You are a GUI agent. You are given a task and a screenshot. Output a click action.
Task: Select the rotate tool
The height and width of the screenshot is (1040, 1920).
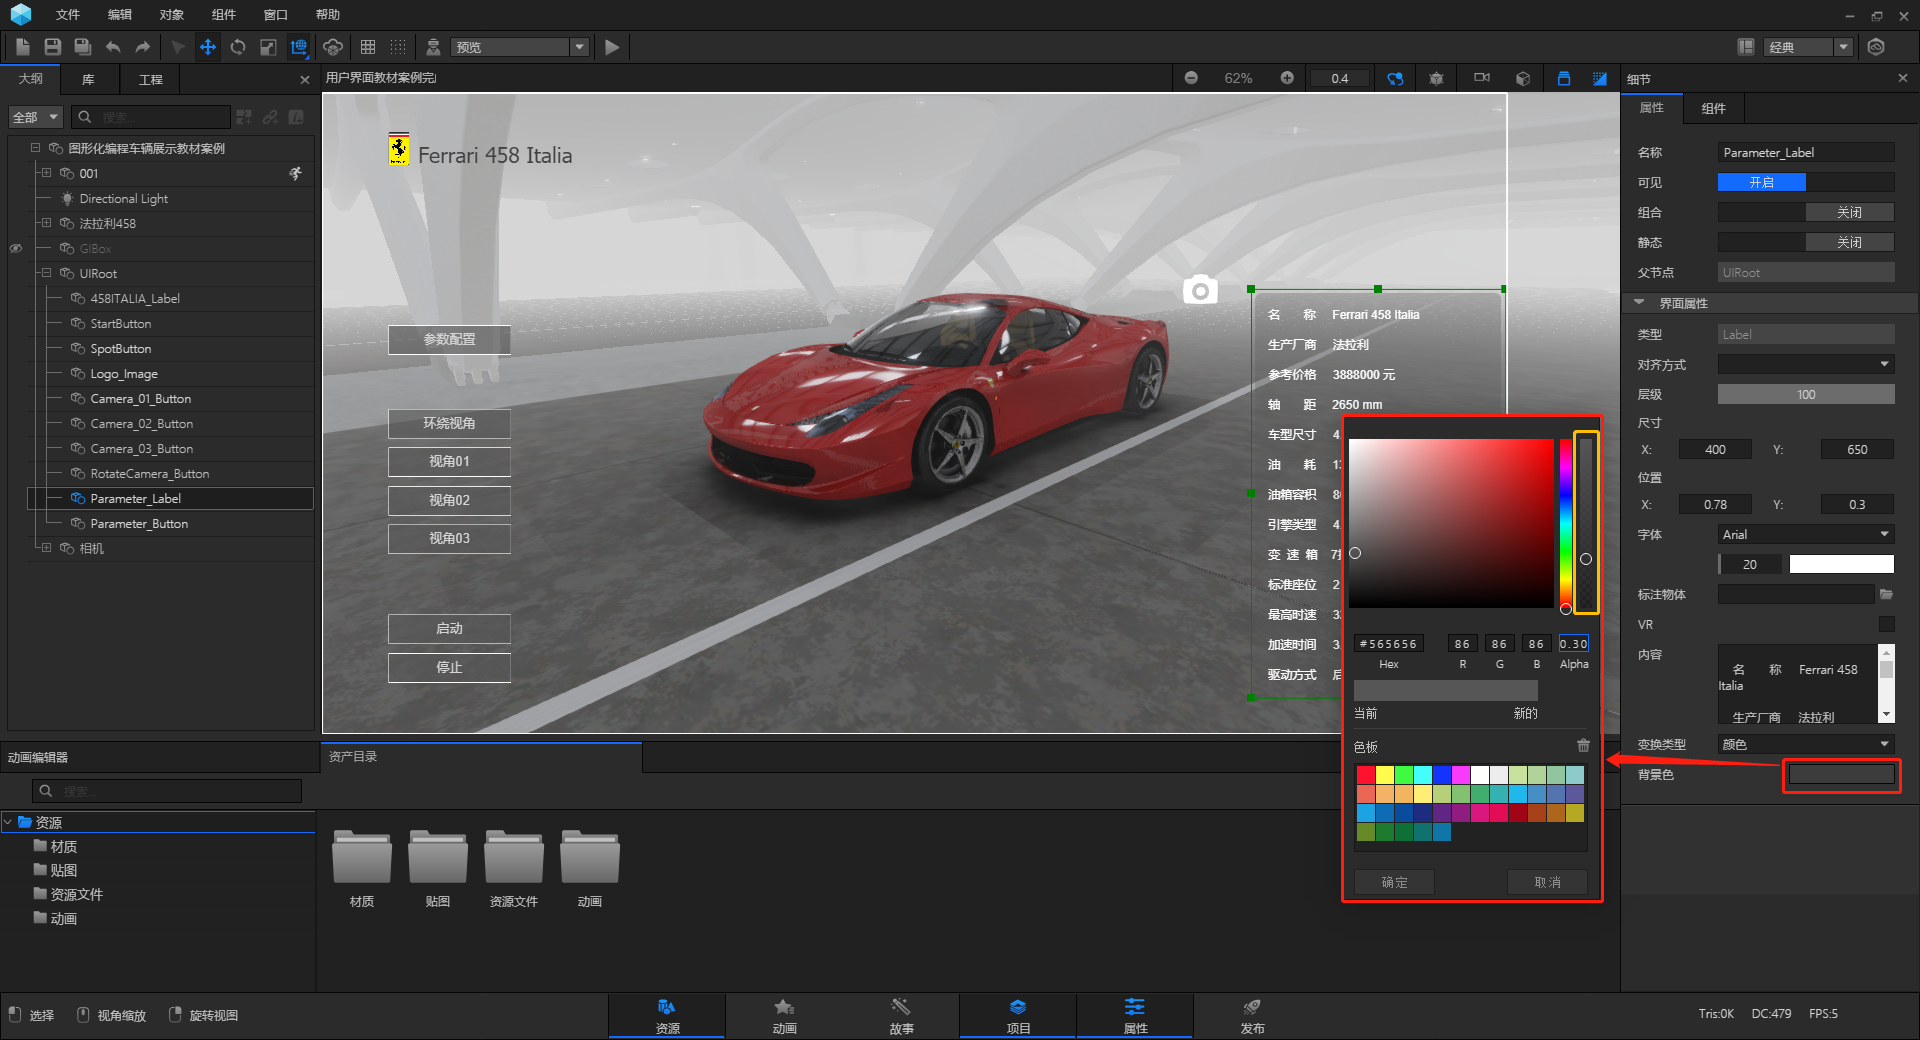point(238,47)
